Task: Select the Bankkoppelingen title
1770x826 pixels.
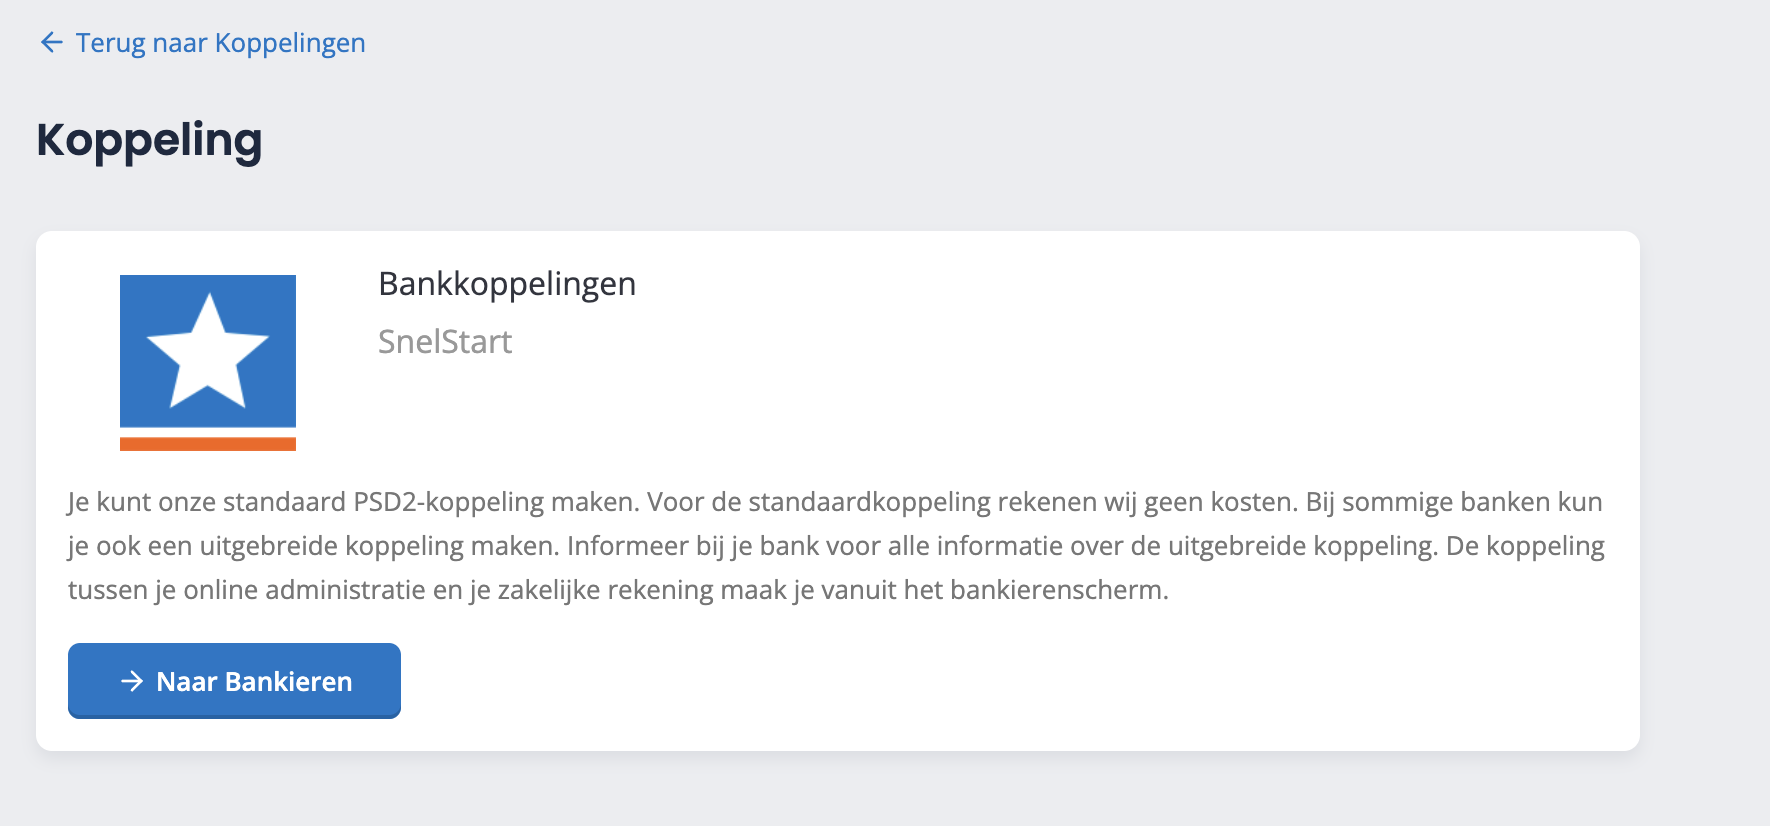Action: click(x=507, y=284)
